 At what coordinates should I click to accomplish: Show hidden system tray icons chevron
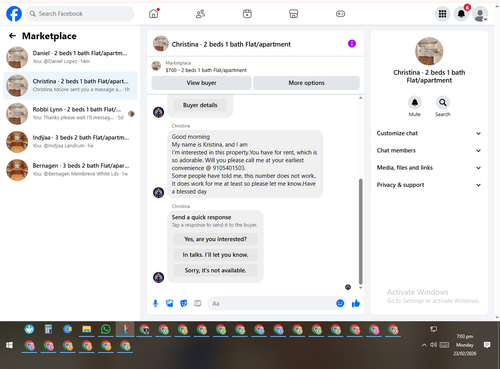pyautogui.click(x=424, y=345)
